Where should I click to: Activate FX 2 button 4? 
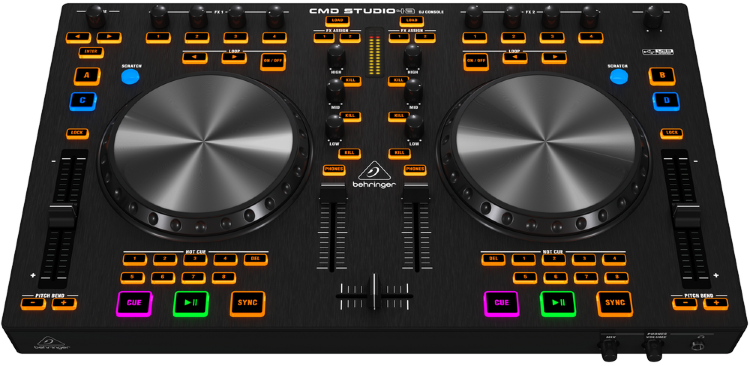[x=590, y=37]
